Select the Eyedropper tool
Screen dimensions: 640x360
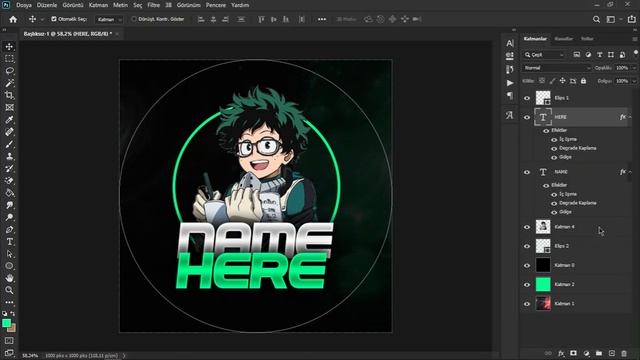coord(9,120)
